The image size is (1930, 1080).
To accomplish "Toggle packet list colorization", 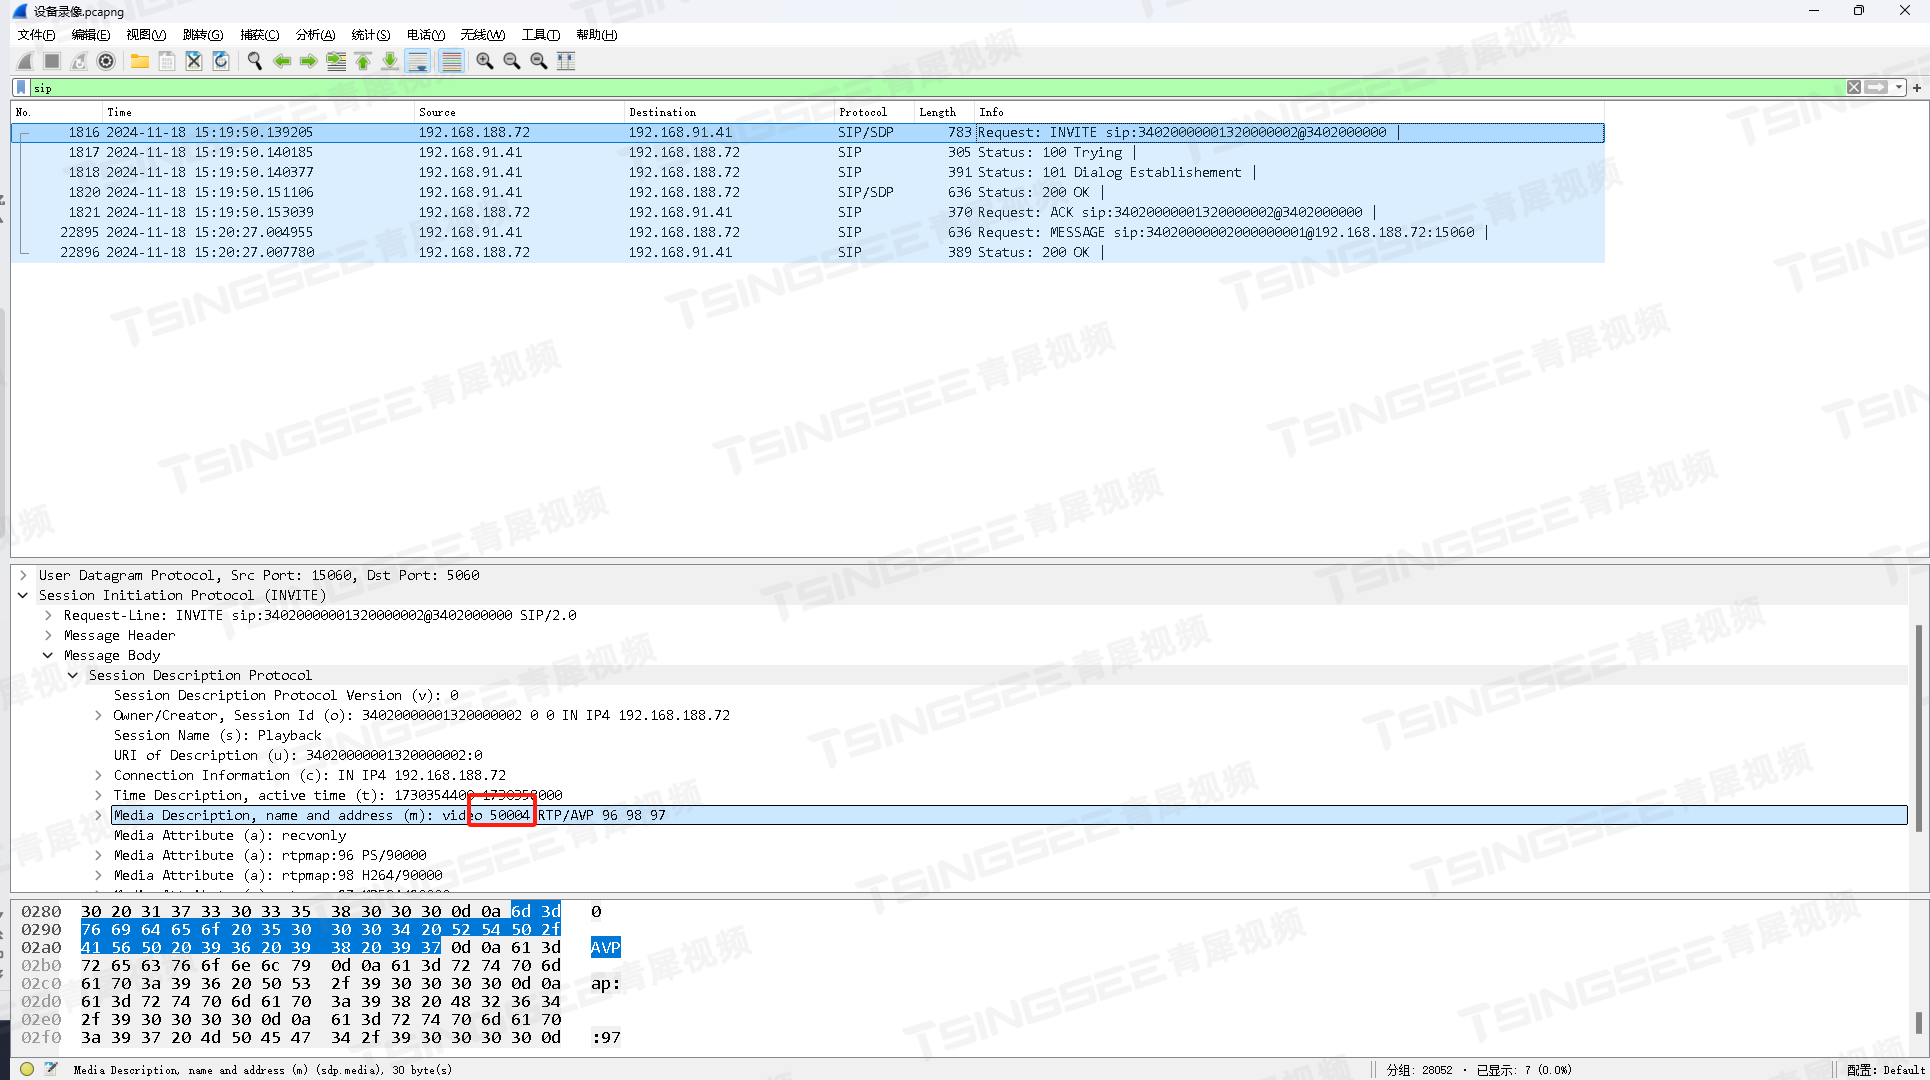I will click(x=452, y=61).
